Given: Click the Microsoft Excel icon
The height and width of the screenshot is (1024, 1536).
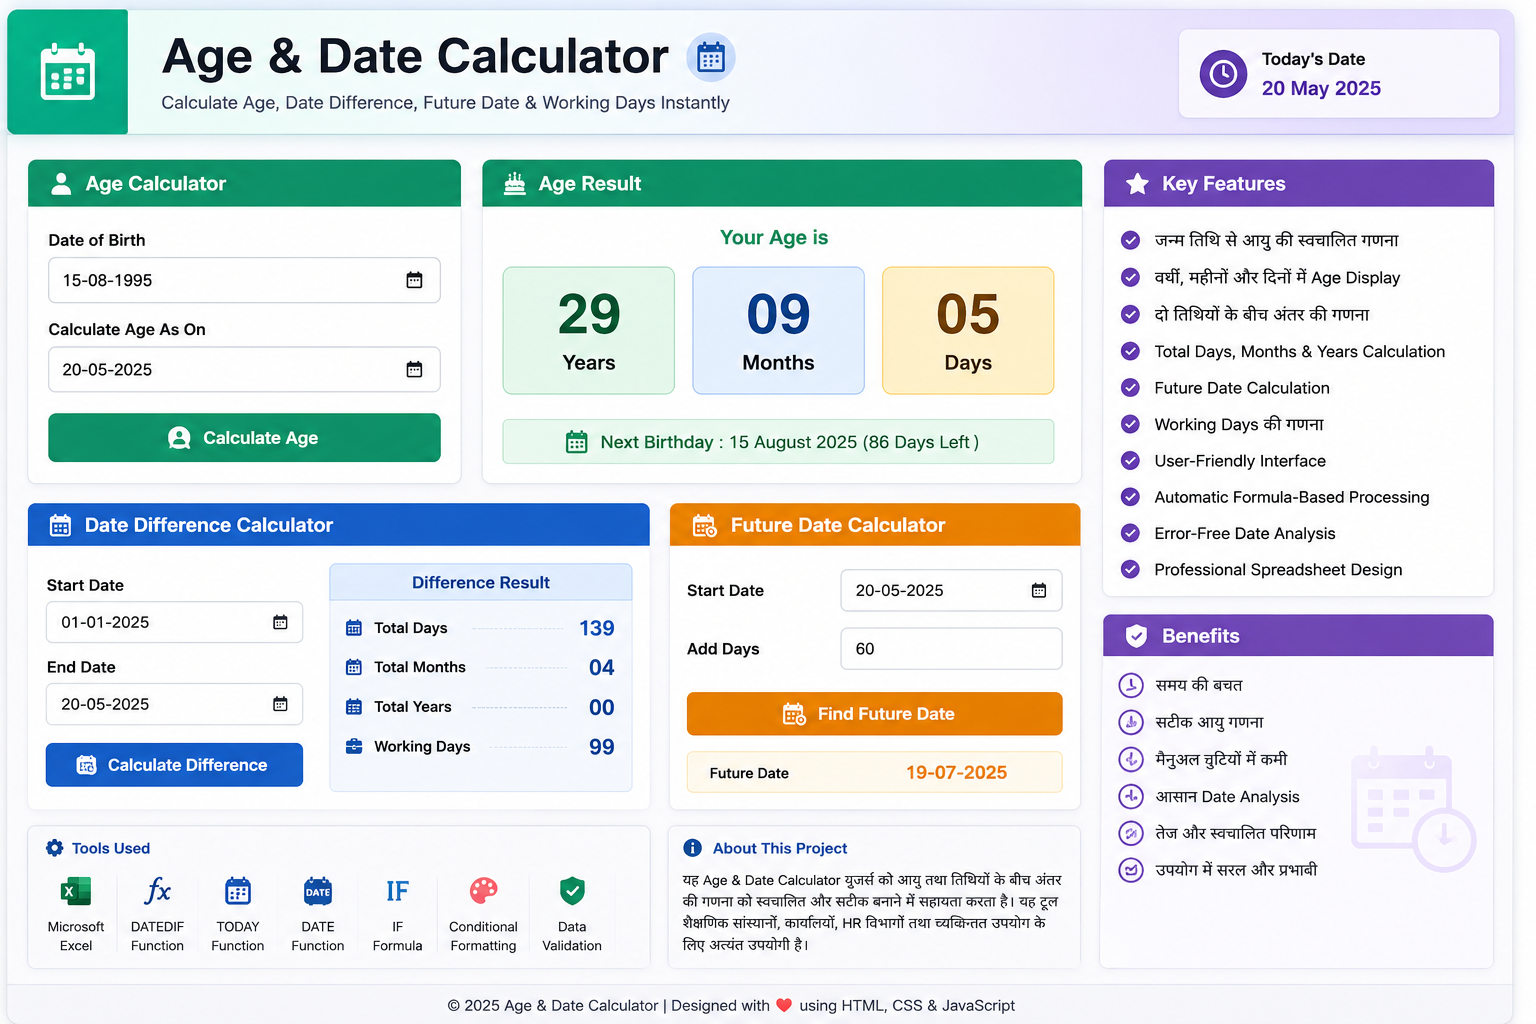Looking at the screenshot, I should [x=76, y=891].
